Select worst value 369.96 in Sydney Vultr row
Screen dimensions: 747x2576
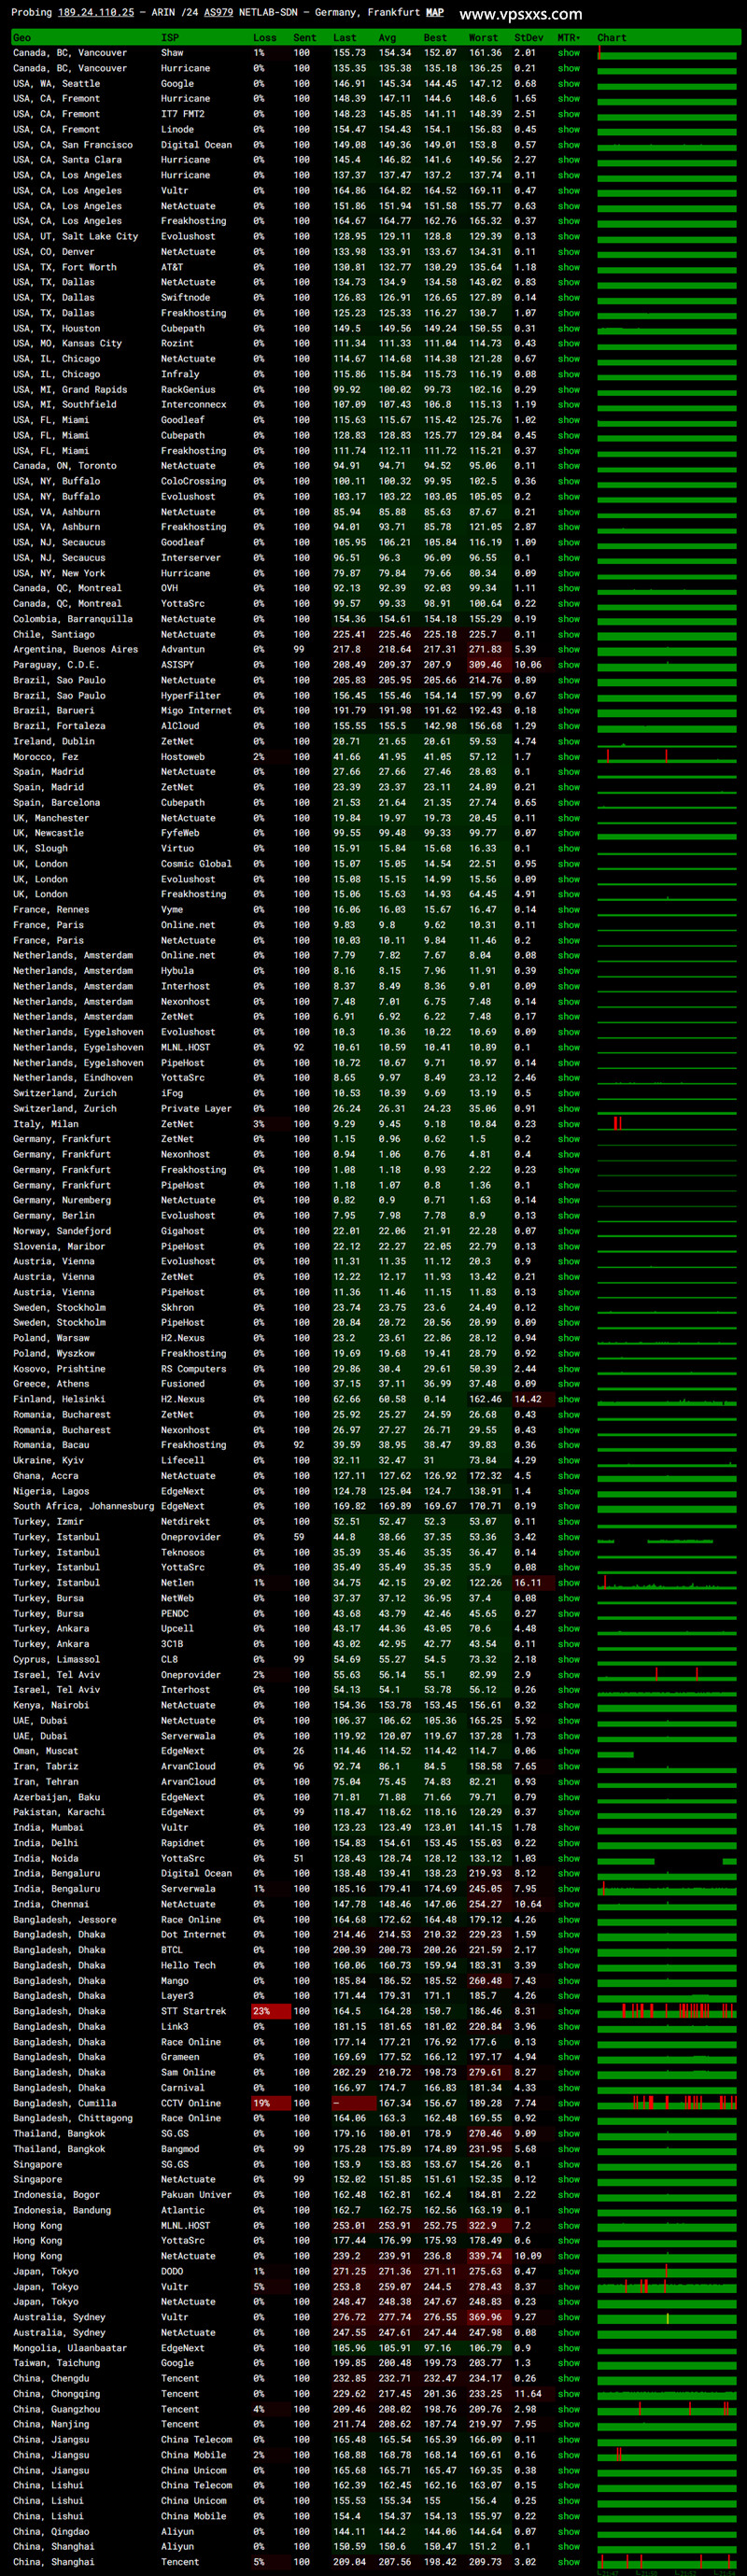[x=488, y=2317]
